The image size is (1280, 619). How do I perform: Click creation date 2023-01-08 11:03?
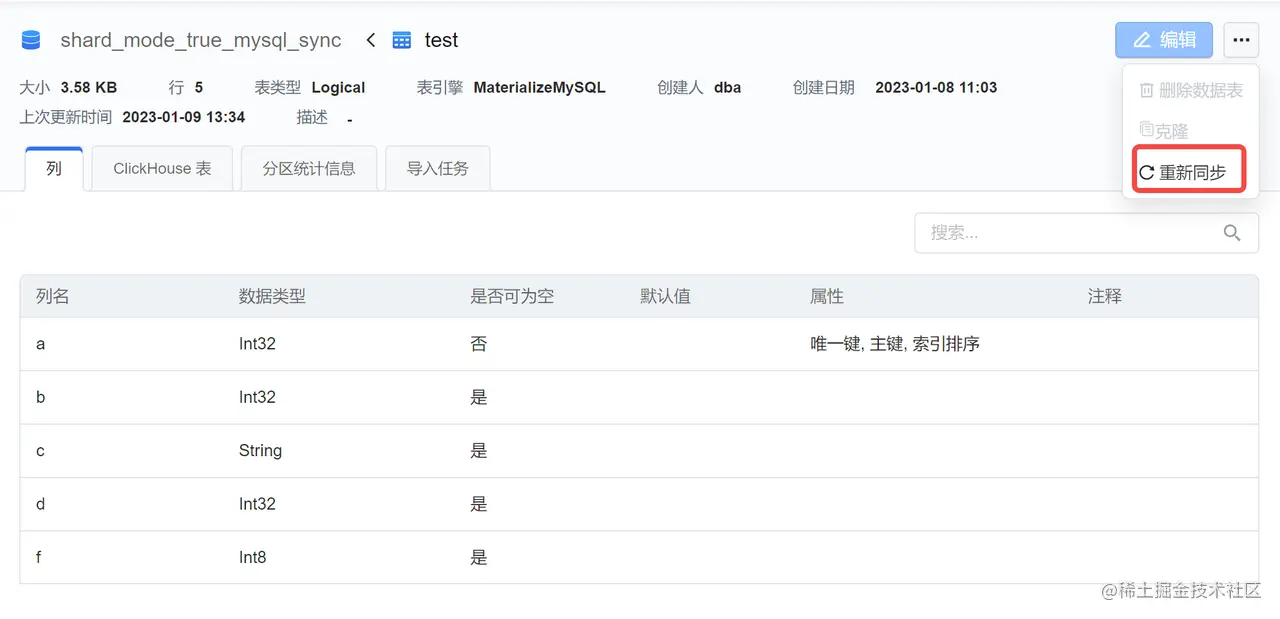[x=936, y=88]
